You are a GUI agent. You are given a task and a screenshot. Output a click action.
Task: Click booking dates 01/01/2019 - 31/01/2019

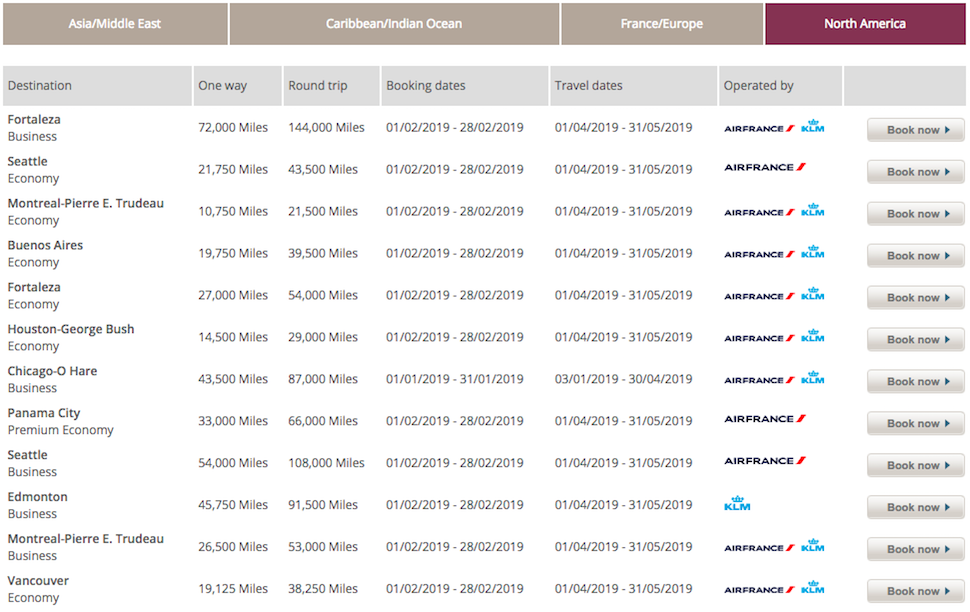click(455, 379)
